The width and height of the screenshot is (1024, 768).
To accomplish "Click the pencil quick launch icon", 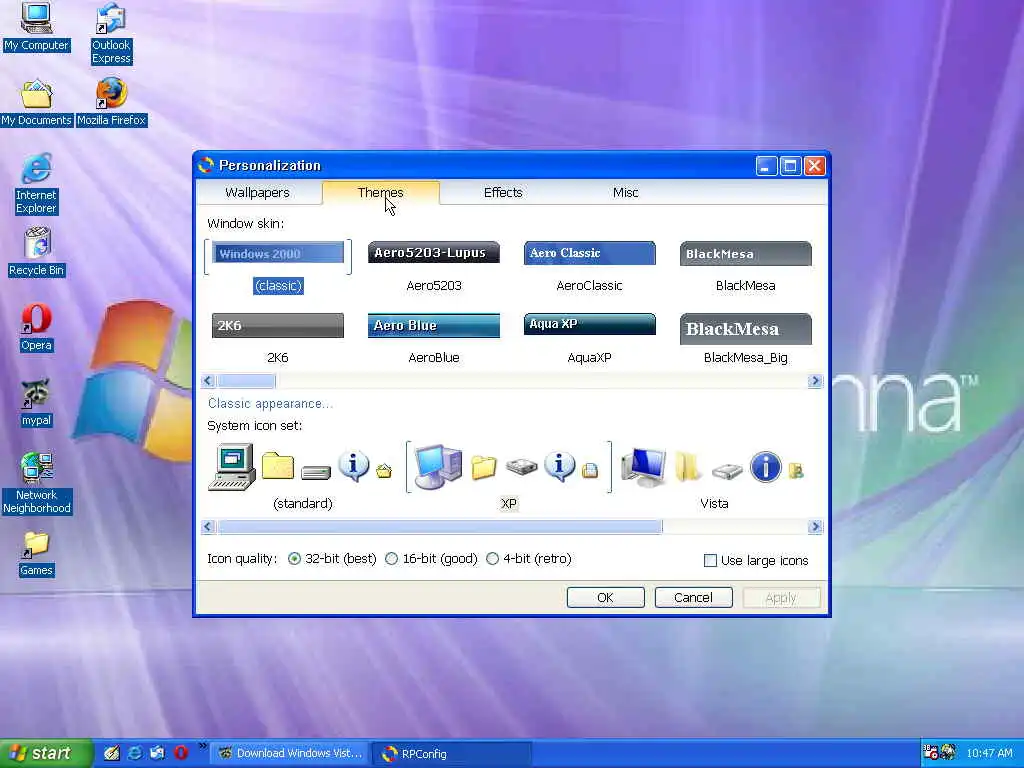I will [112, 753].
